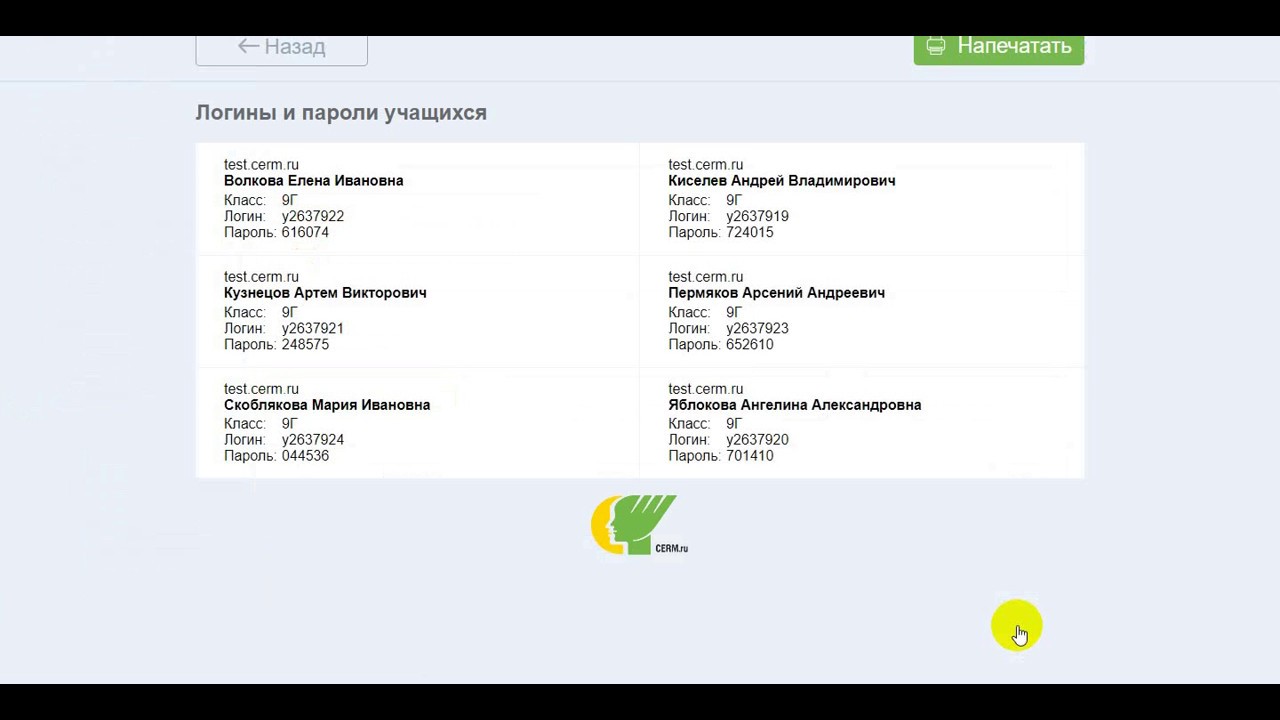Click password 724015
Viewport: 1280px width, 720px height.
749,232
